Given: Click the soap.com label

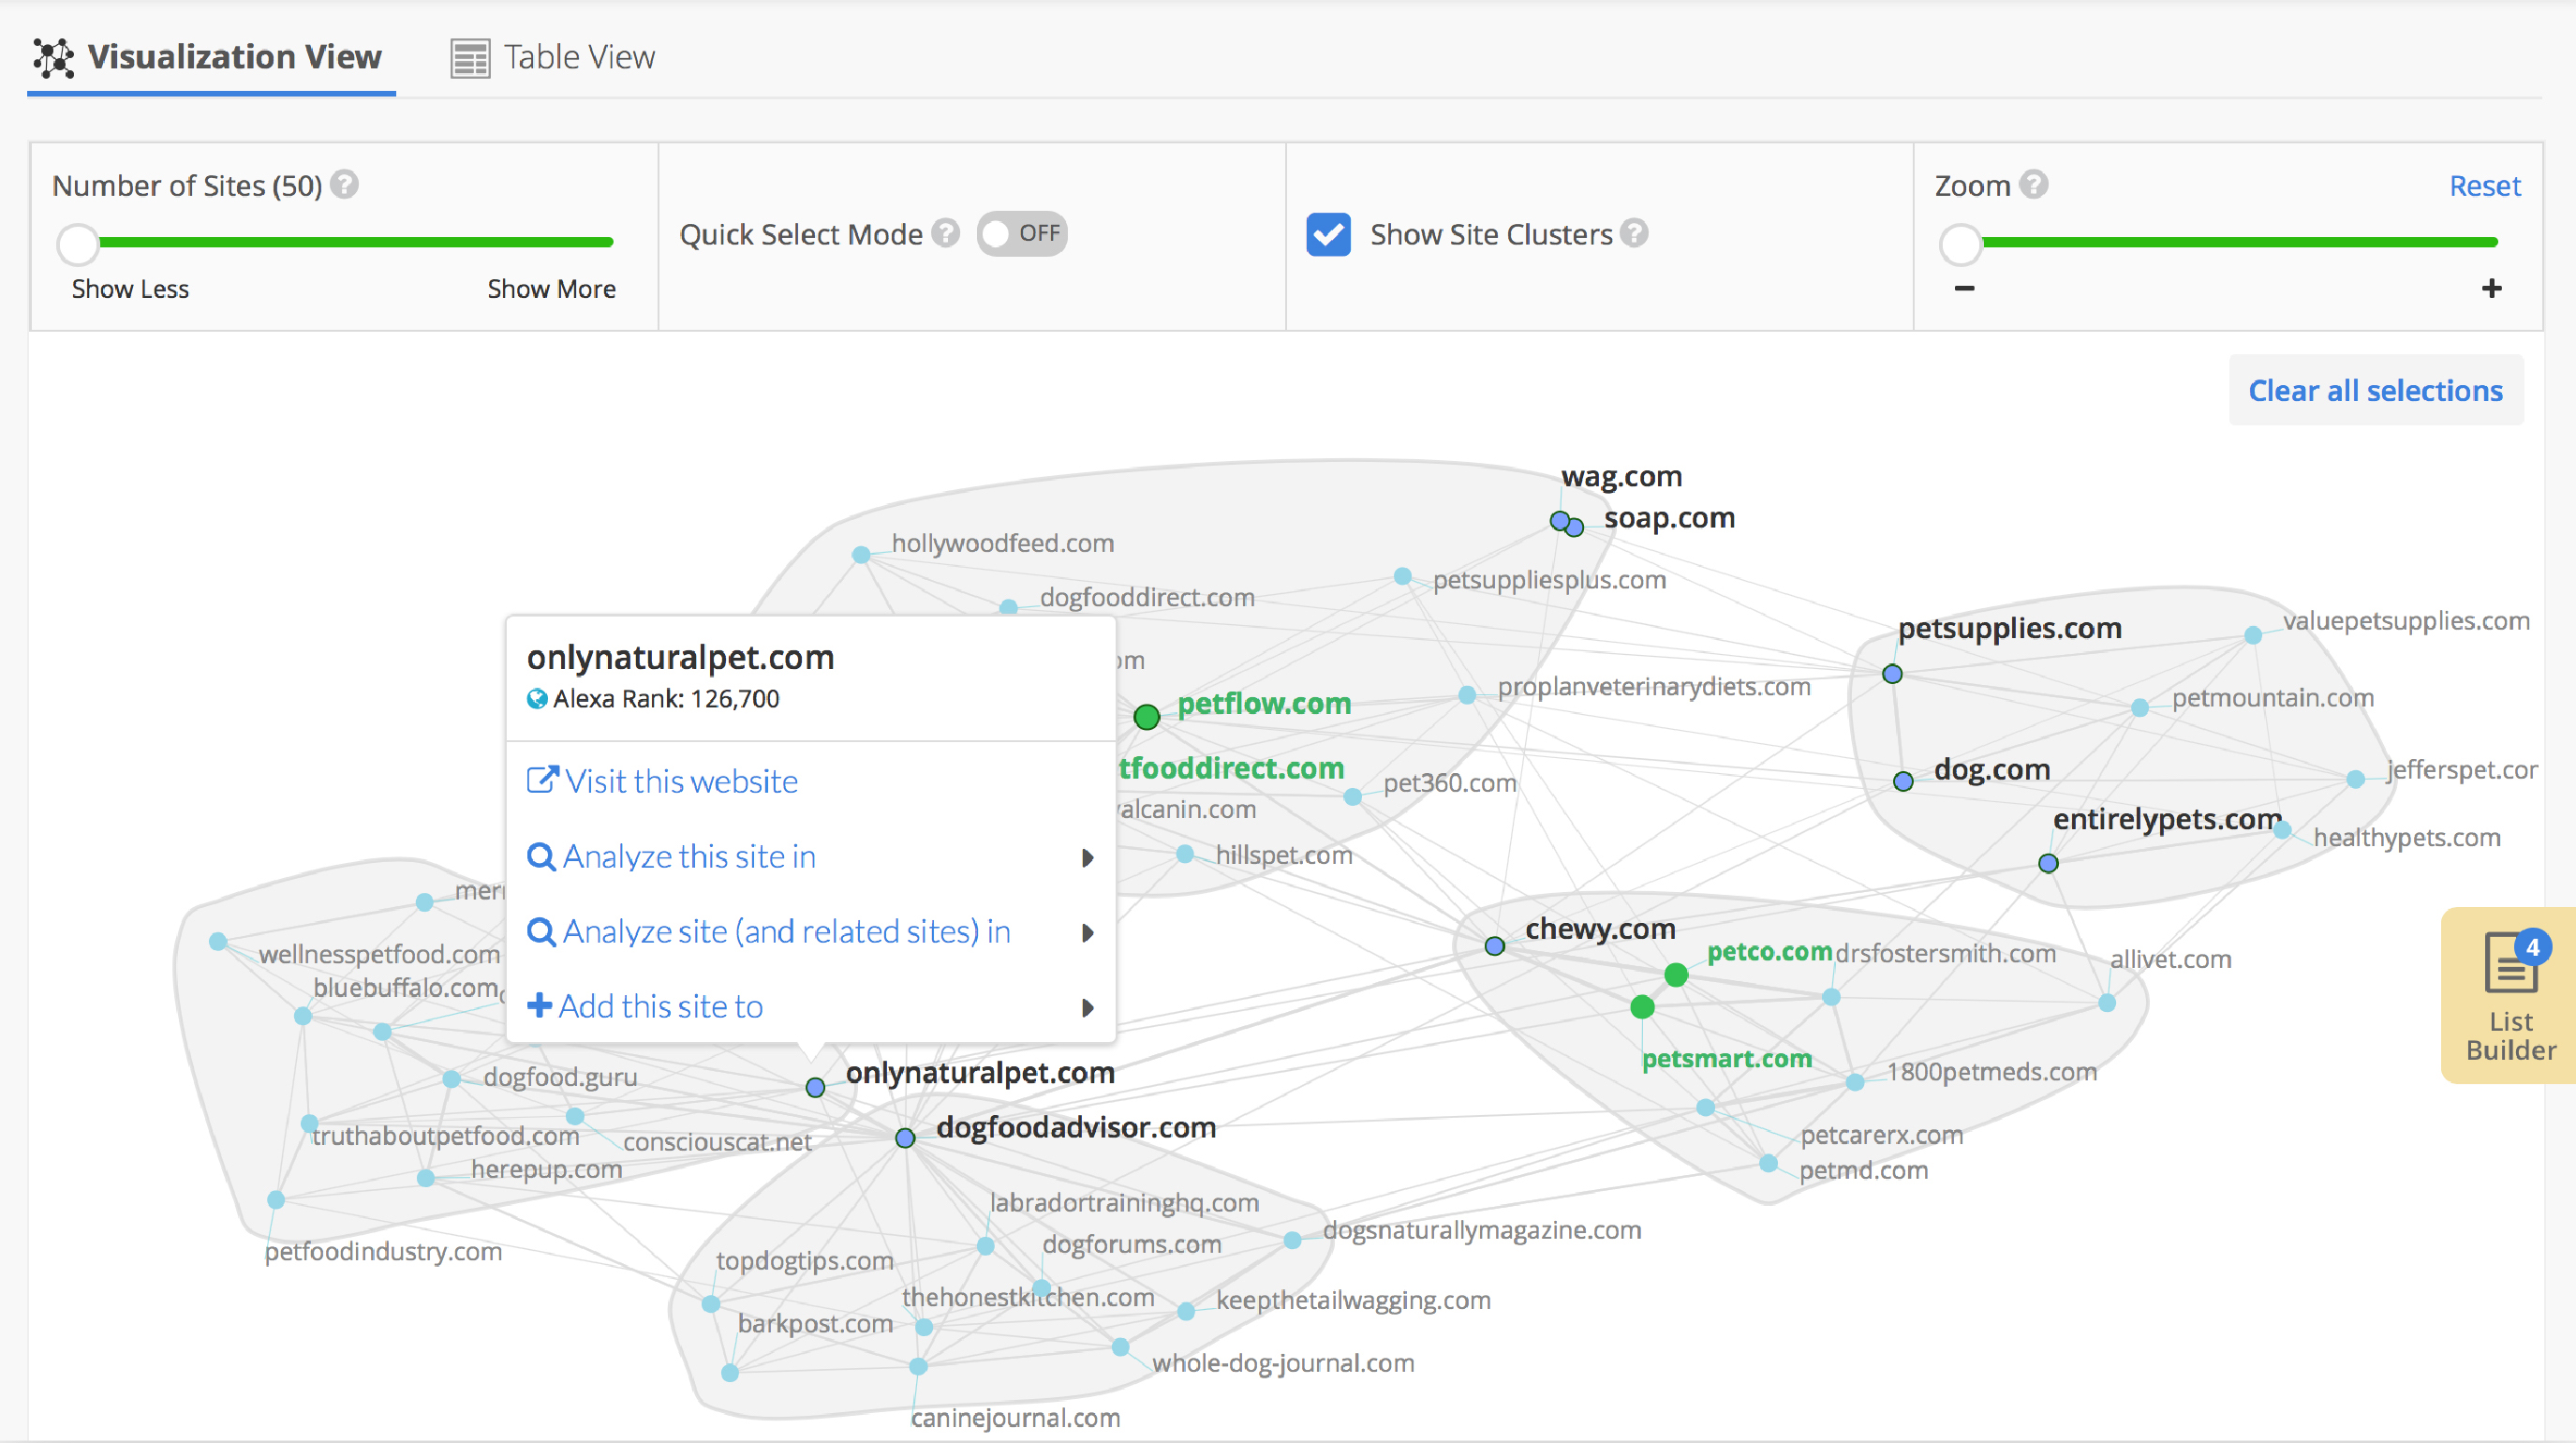Looking at the screenshot, I should pos(1669,518).
